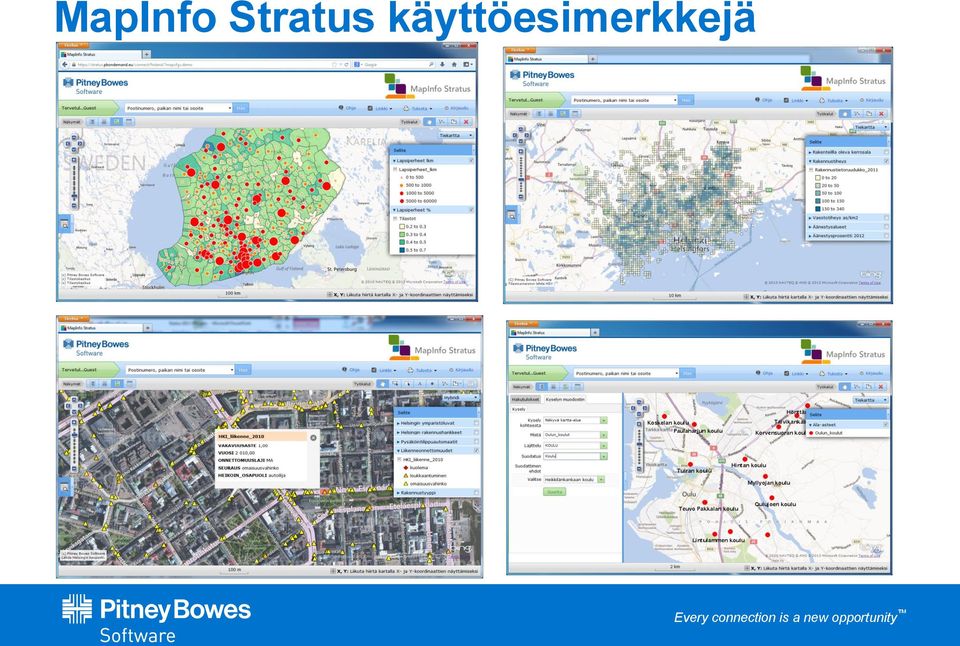
Task: Switch to Hakutulokset tab
Action: (525, 399)
